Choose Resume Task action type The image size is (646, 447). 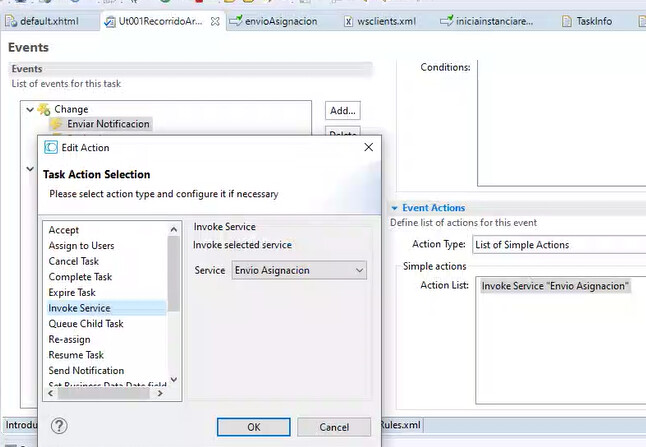click(x=76, y=355)
